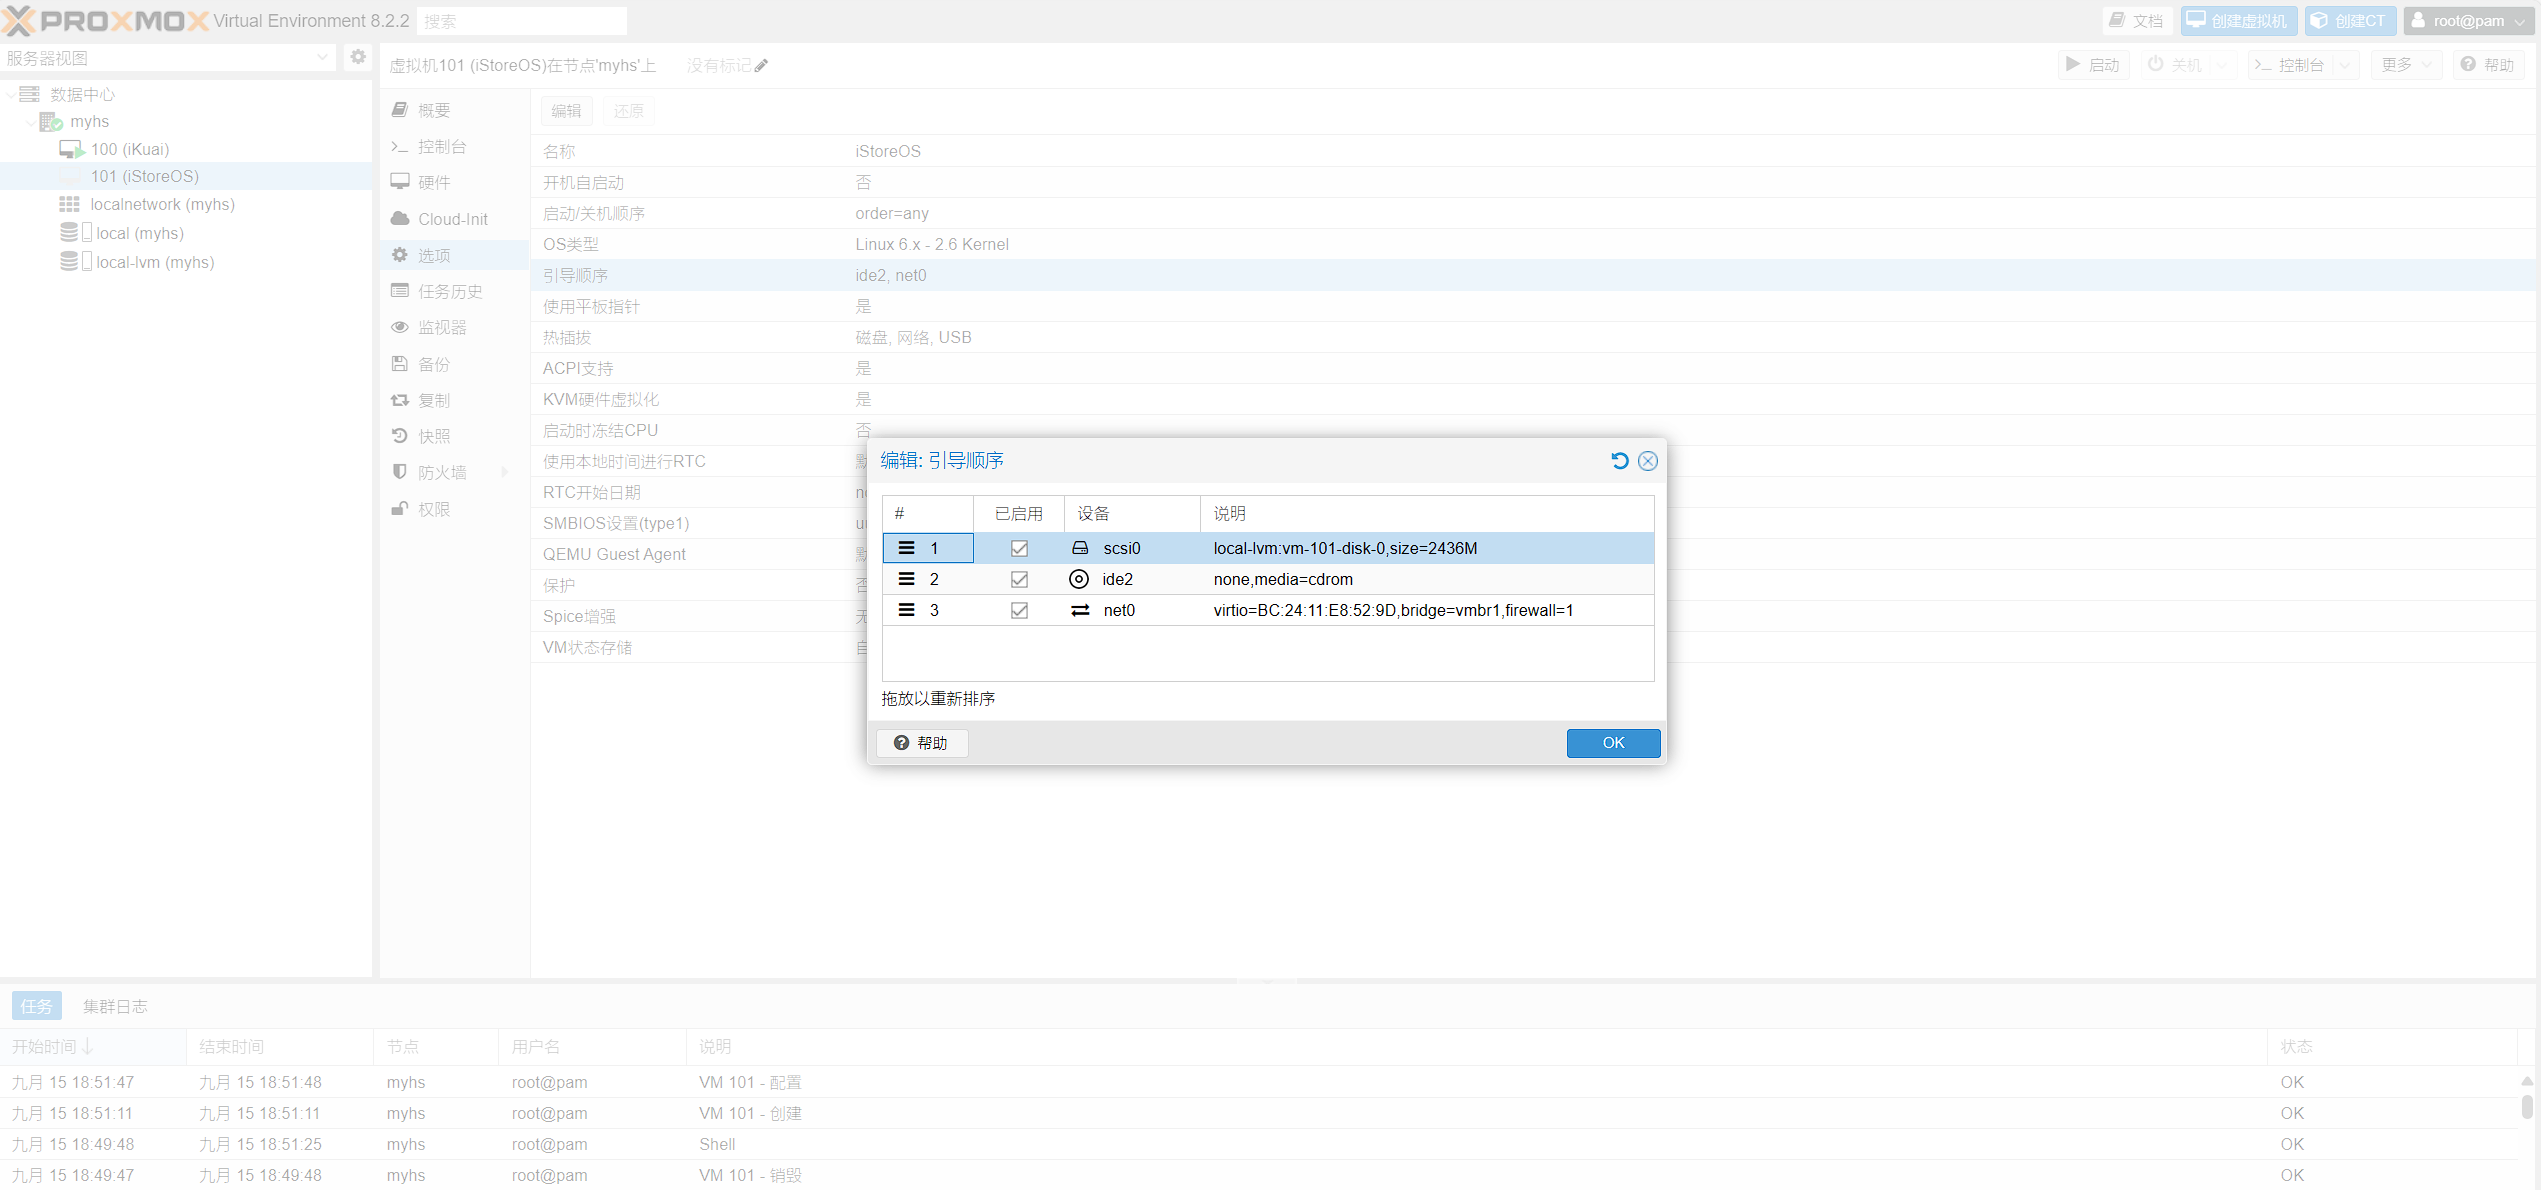Click the net0 network icon

(x=1080, y=610)
